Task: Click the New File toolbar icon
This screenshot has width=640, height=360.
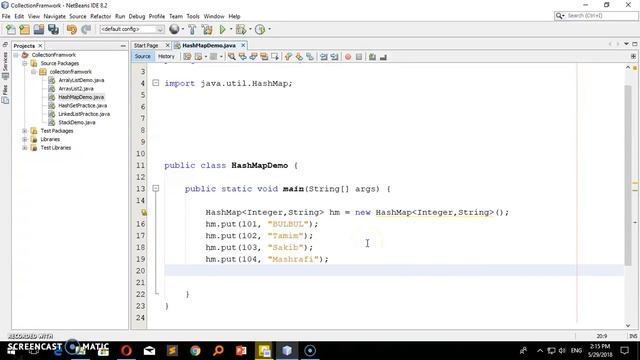Action: coord(11,29)
